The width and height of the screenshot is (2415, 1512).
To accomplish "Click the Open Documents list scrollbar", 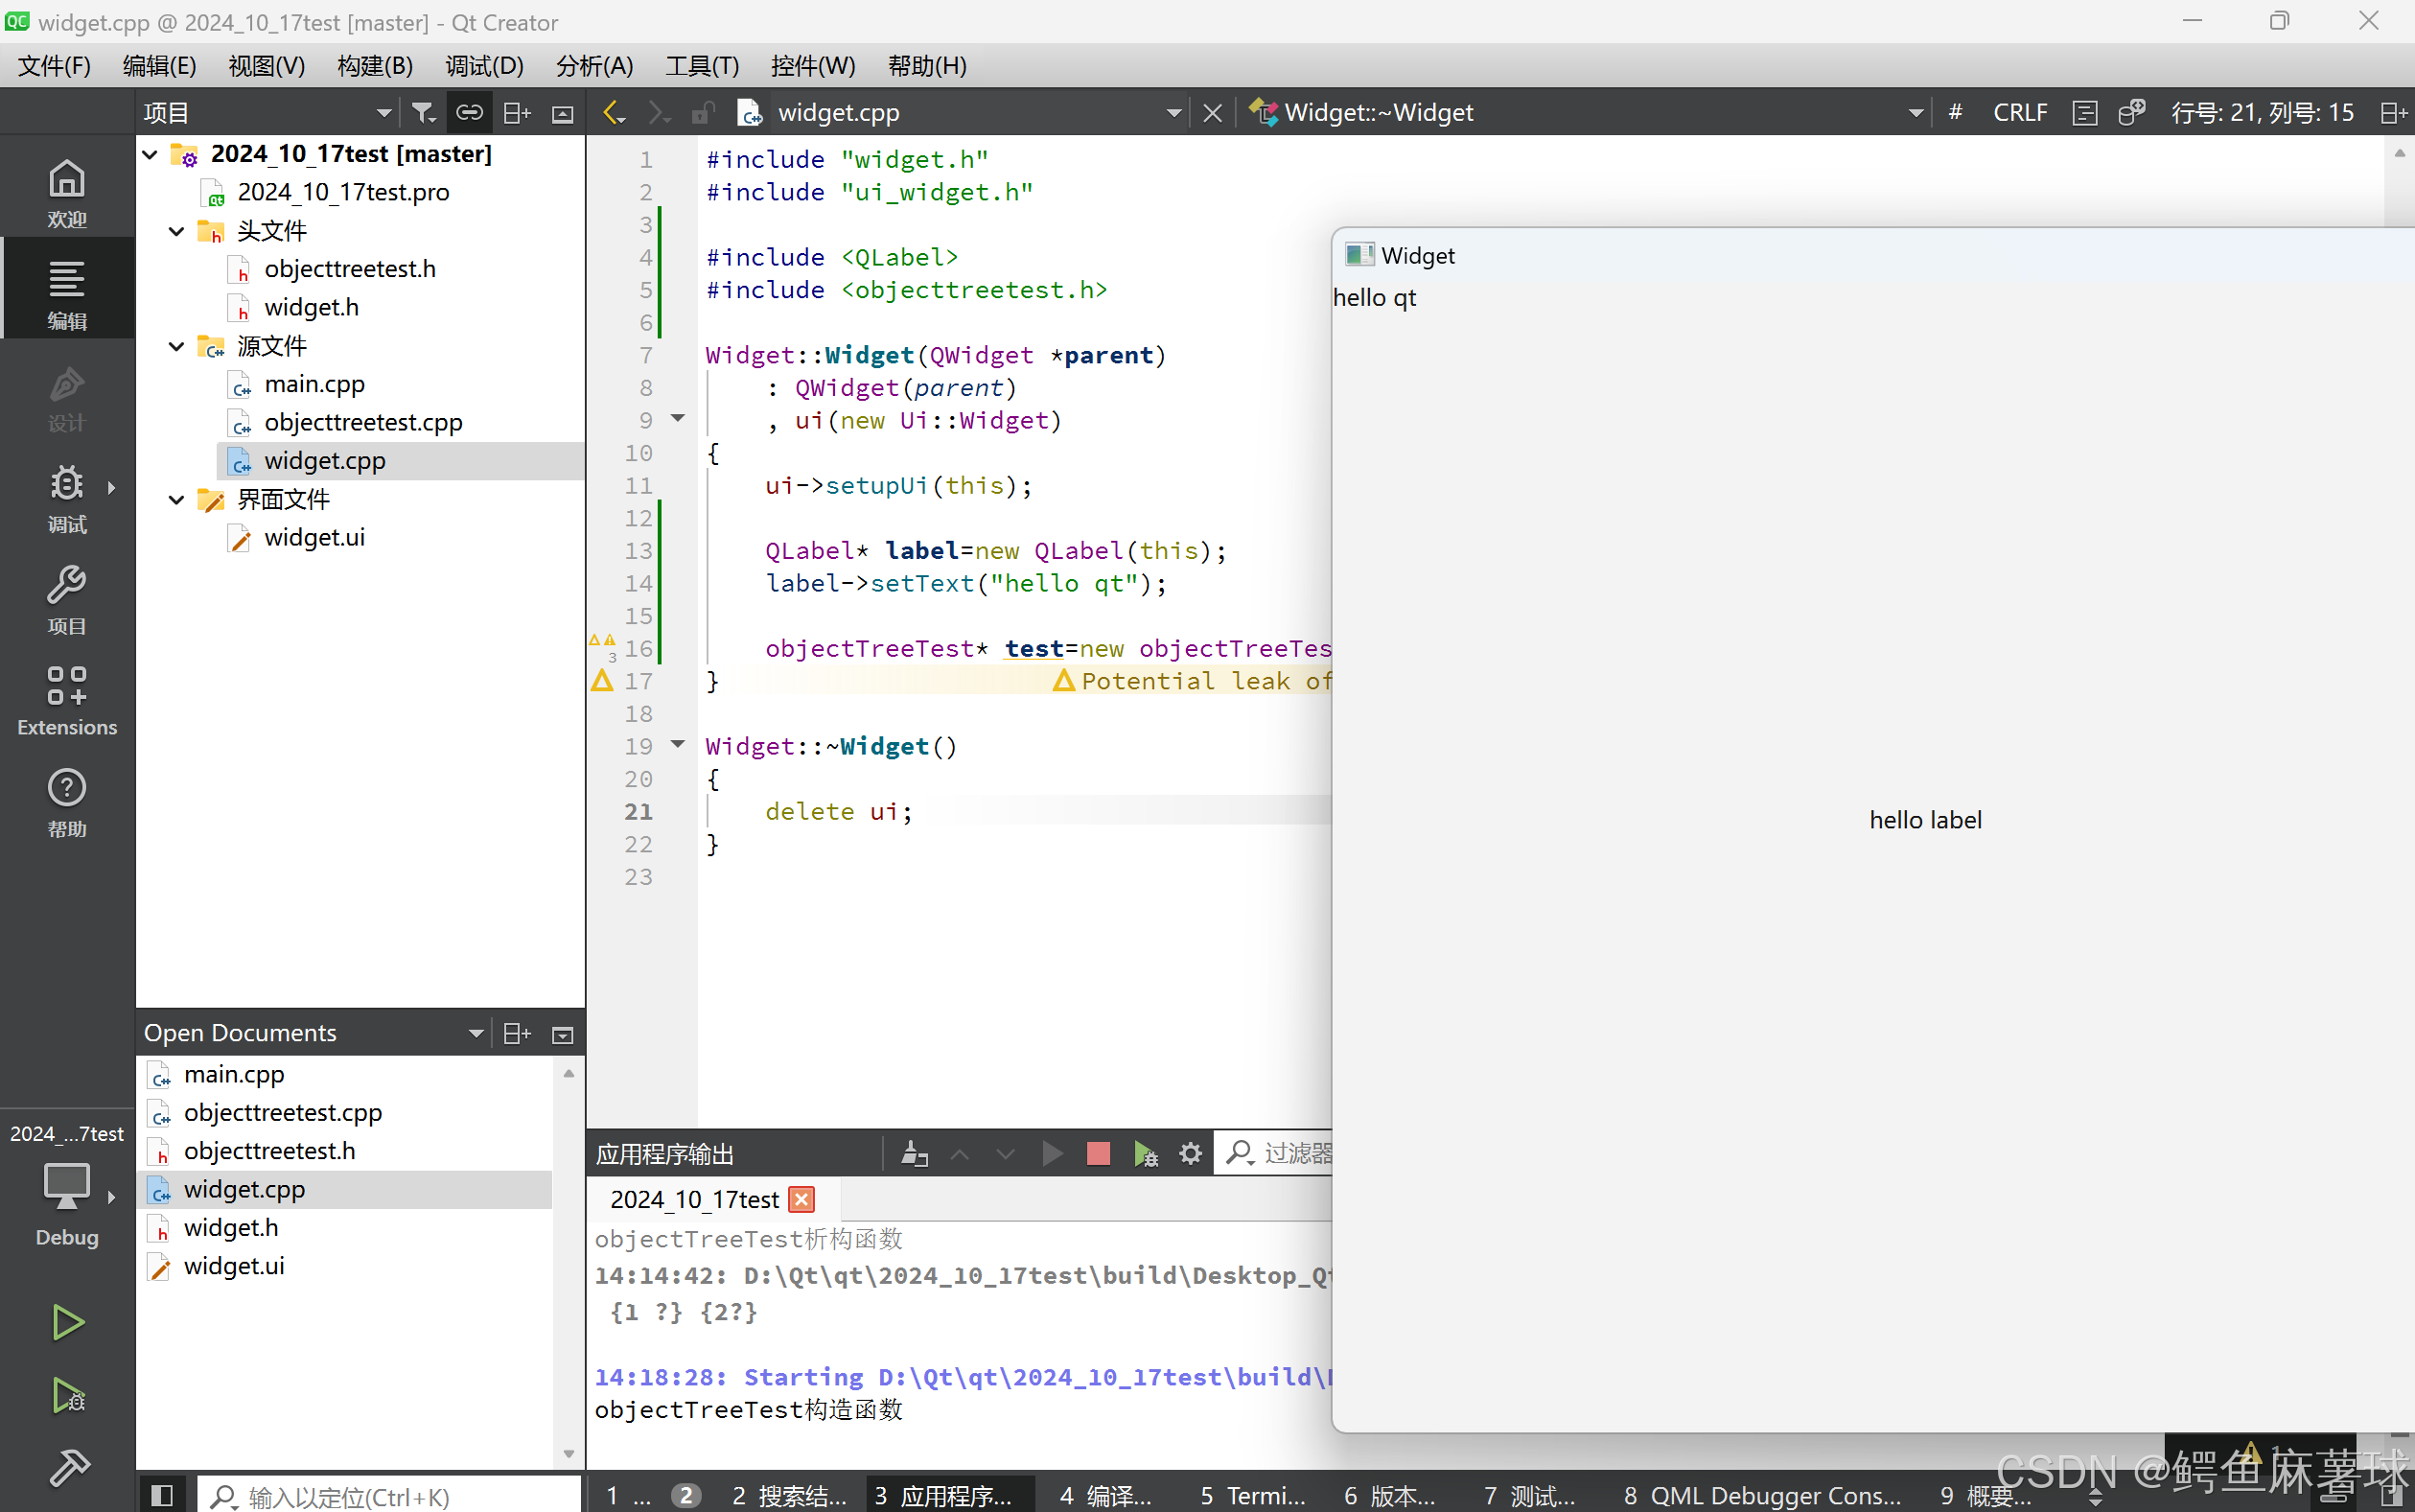I will click(x=568, y=1262).
